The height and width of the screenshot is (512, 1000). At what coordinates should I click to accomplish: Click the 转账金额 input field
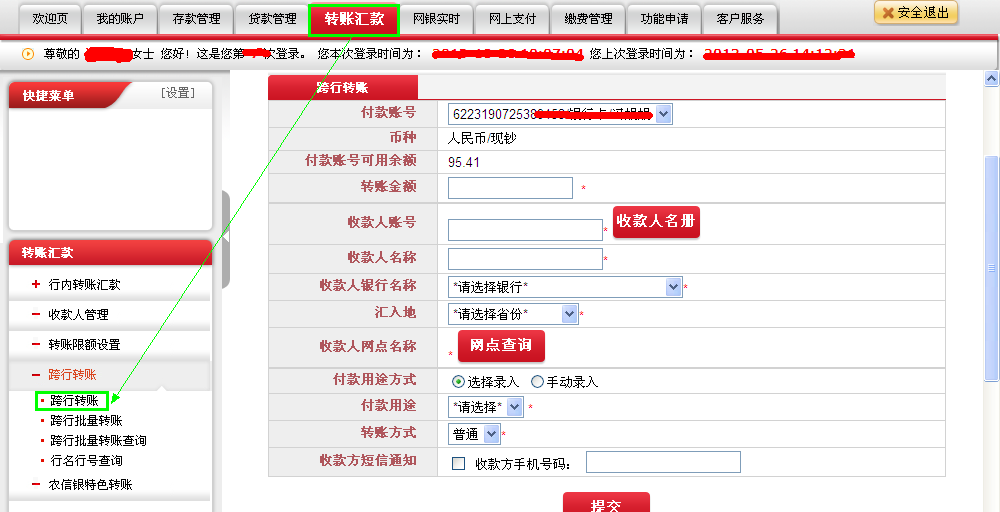(510, 187)
